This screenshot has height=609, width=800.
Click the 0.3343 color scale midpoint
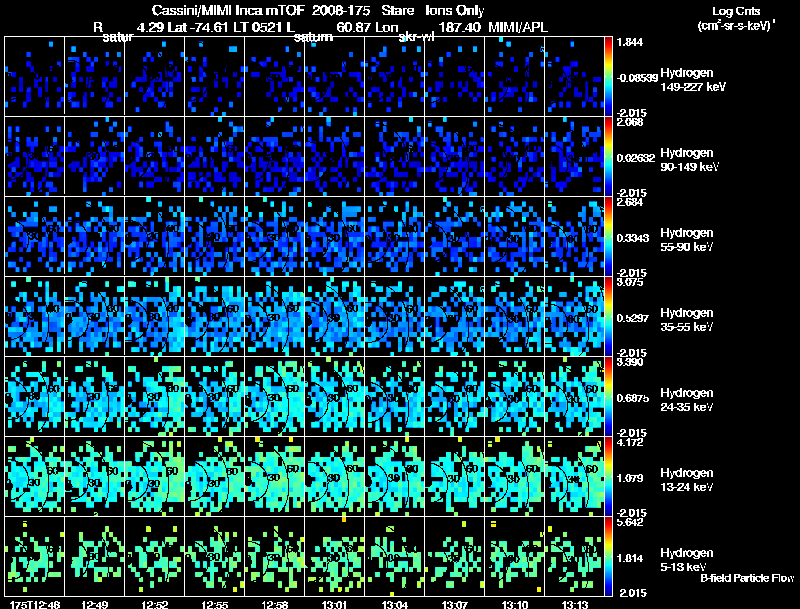pyautogui.click(x=633, y=238)
